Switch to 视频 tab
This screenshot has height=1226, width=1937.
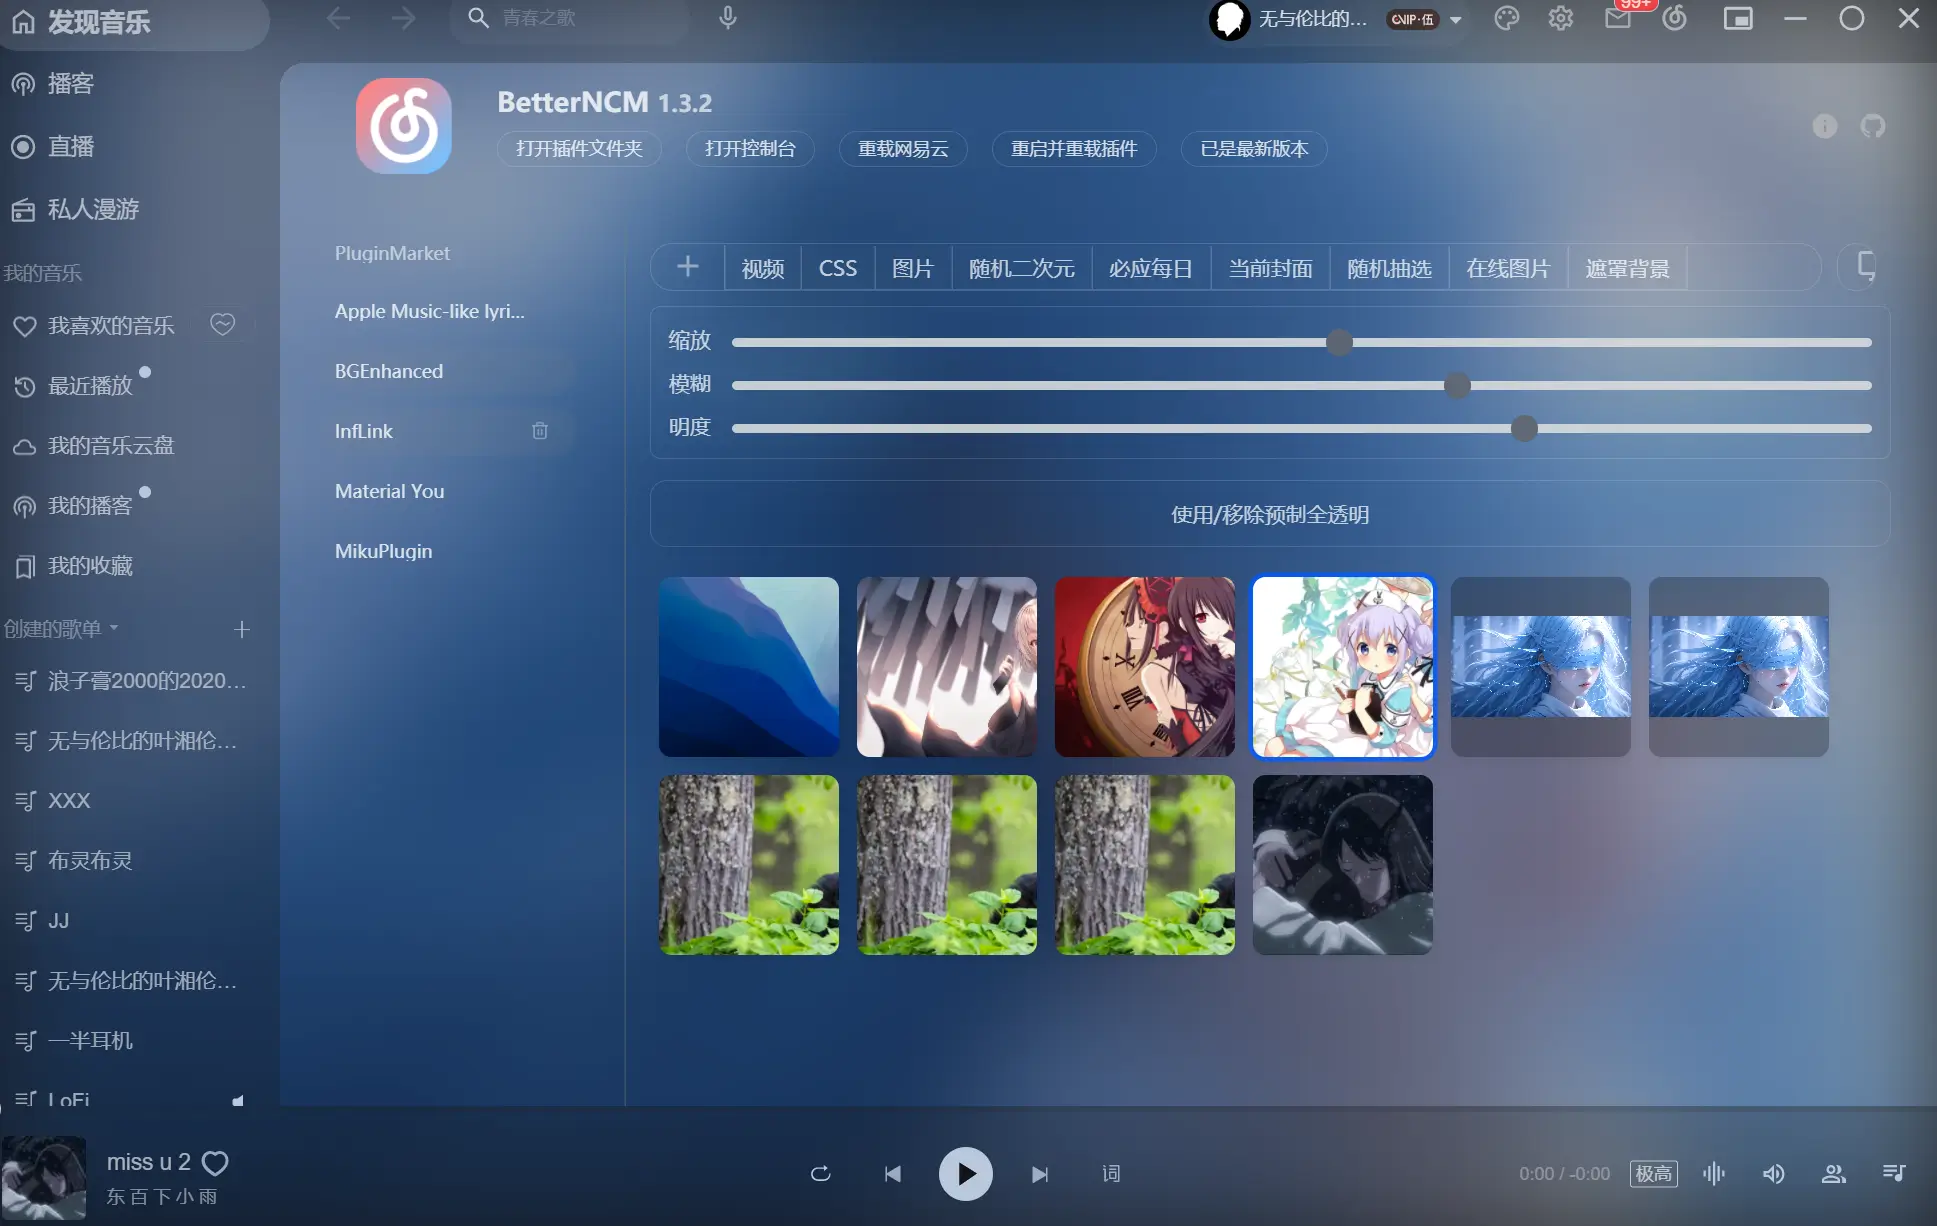(763, 268)
